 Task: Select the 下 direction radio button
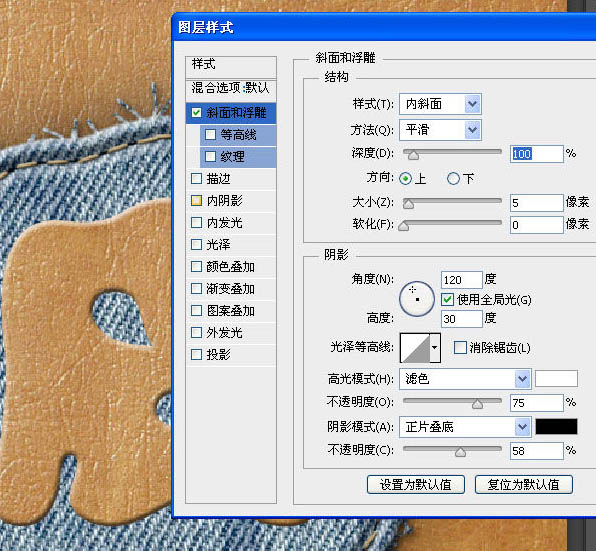point(453,178)
